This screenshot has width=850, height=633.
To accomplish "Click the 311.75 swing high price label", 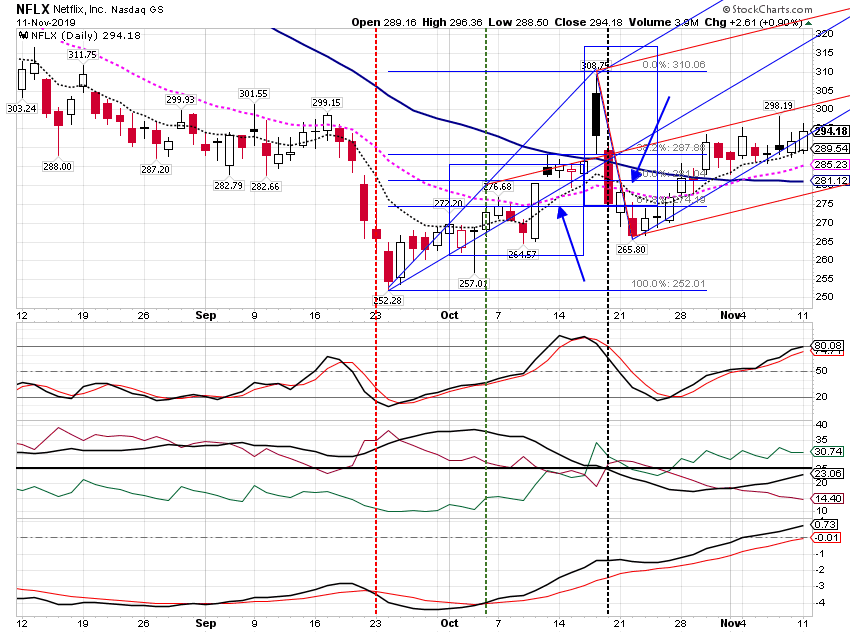I will tap(82, 55).
